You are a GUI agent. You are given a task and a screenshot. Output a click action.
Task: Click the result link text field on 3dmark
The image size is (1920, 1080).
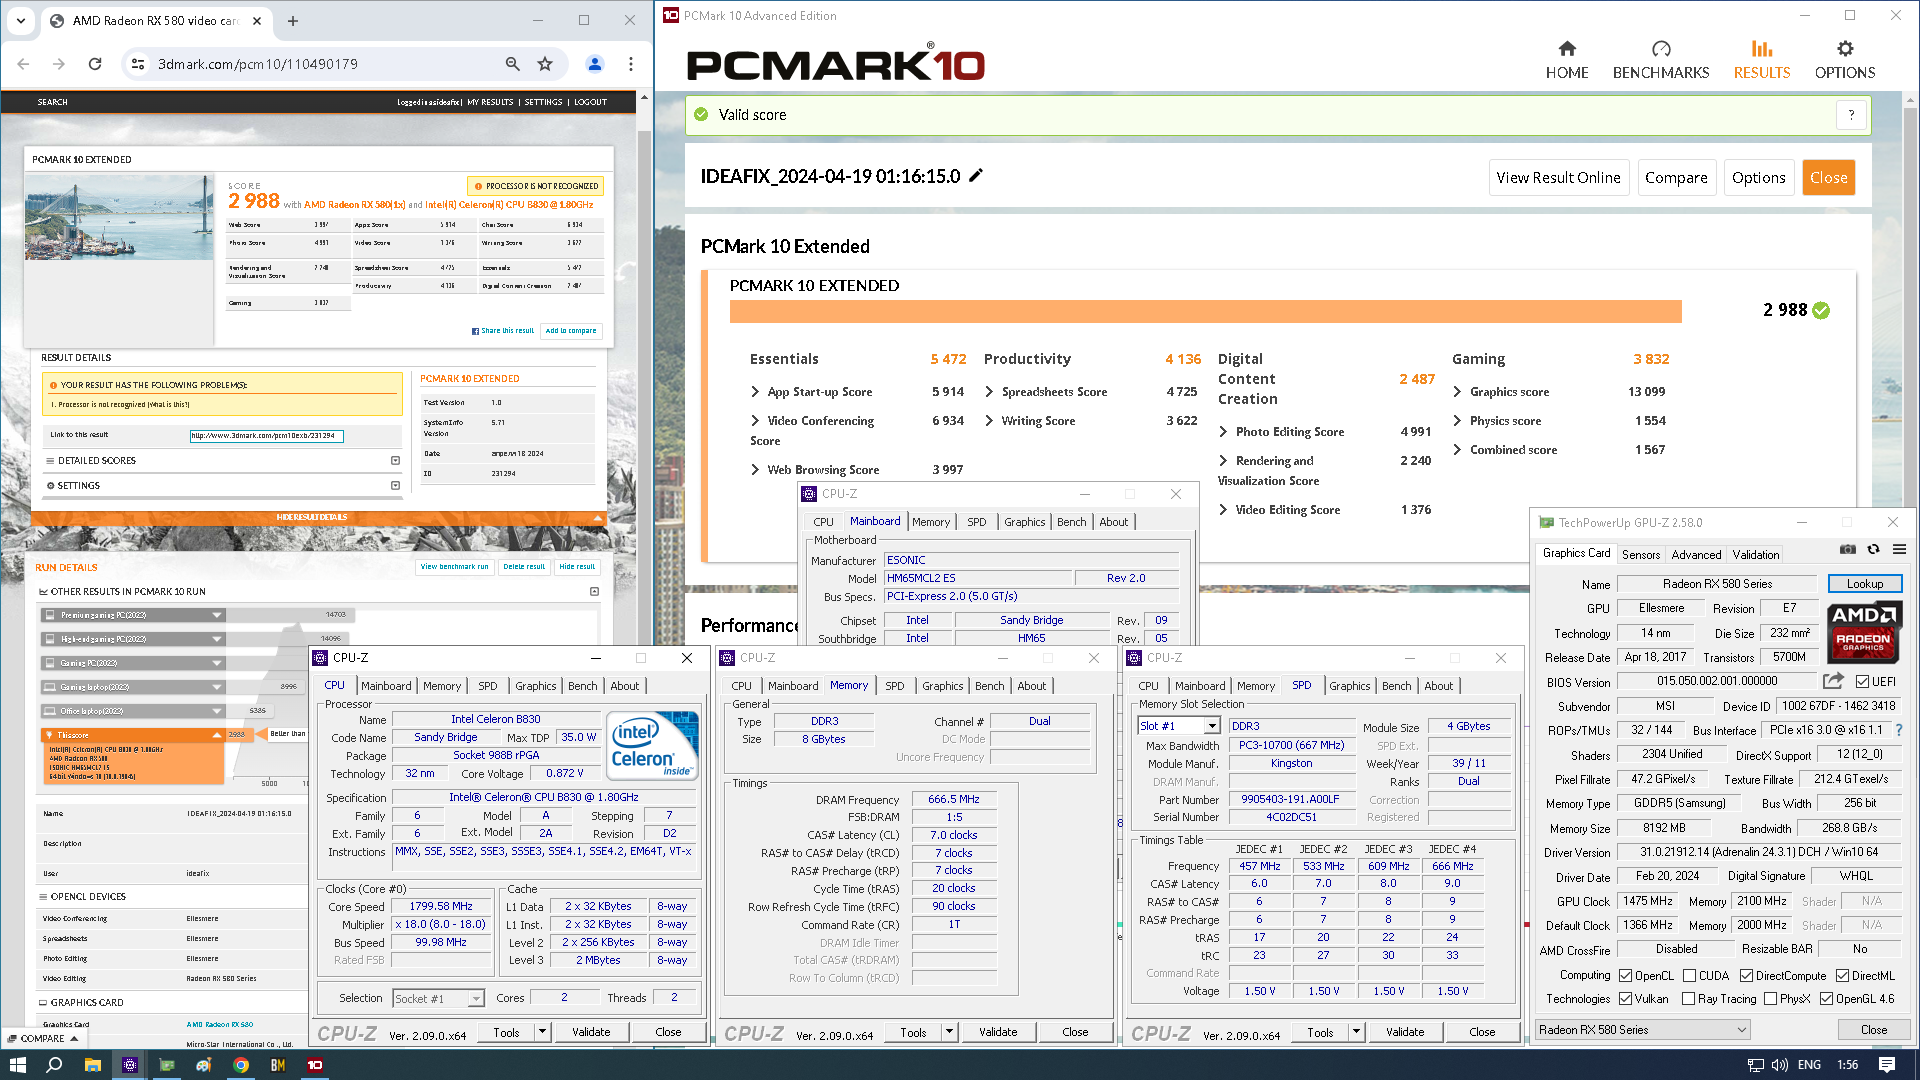[x=266, y=436]
